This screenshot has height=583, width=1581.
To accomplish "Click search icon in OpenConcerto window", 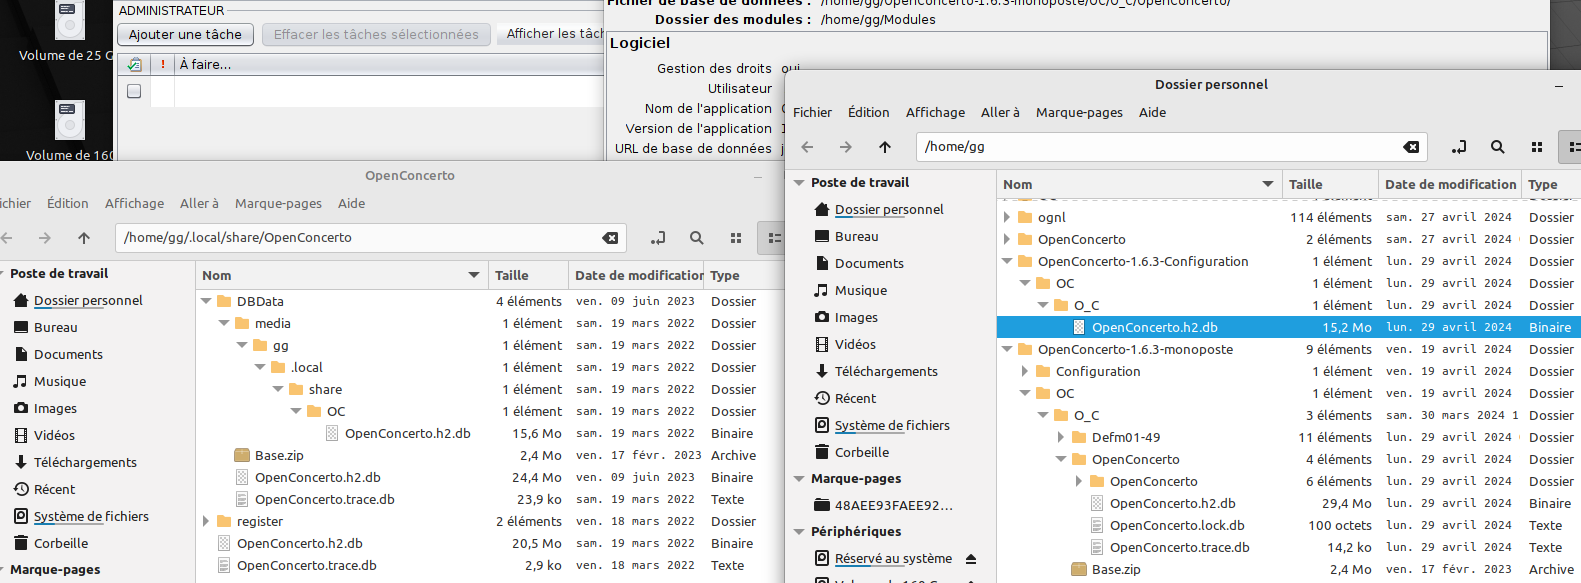I will tap(696, 238).
